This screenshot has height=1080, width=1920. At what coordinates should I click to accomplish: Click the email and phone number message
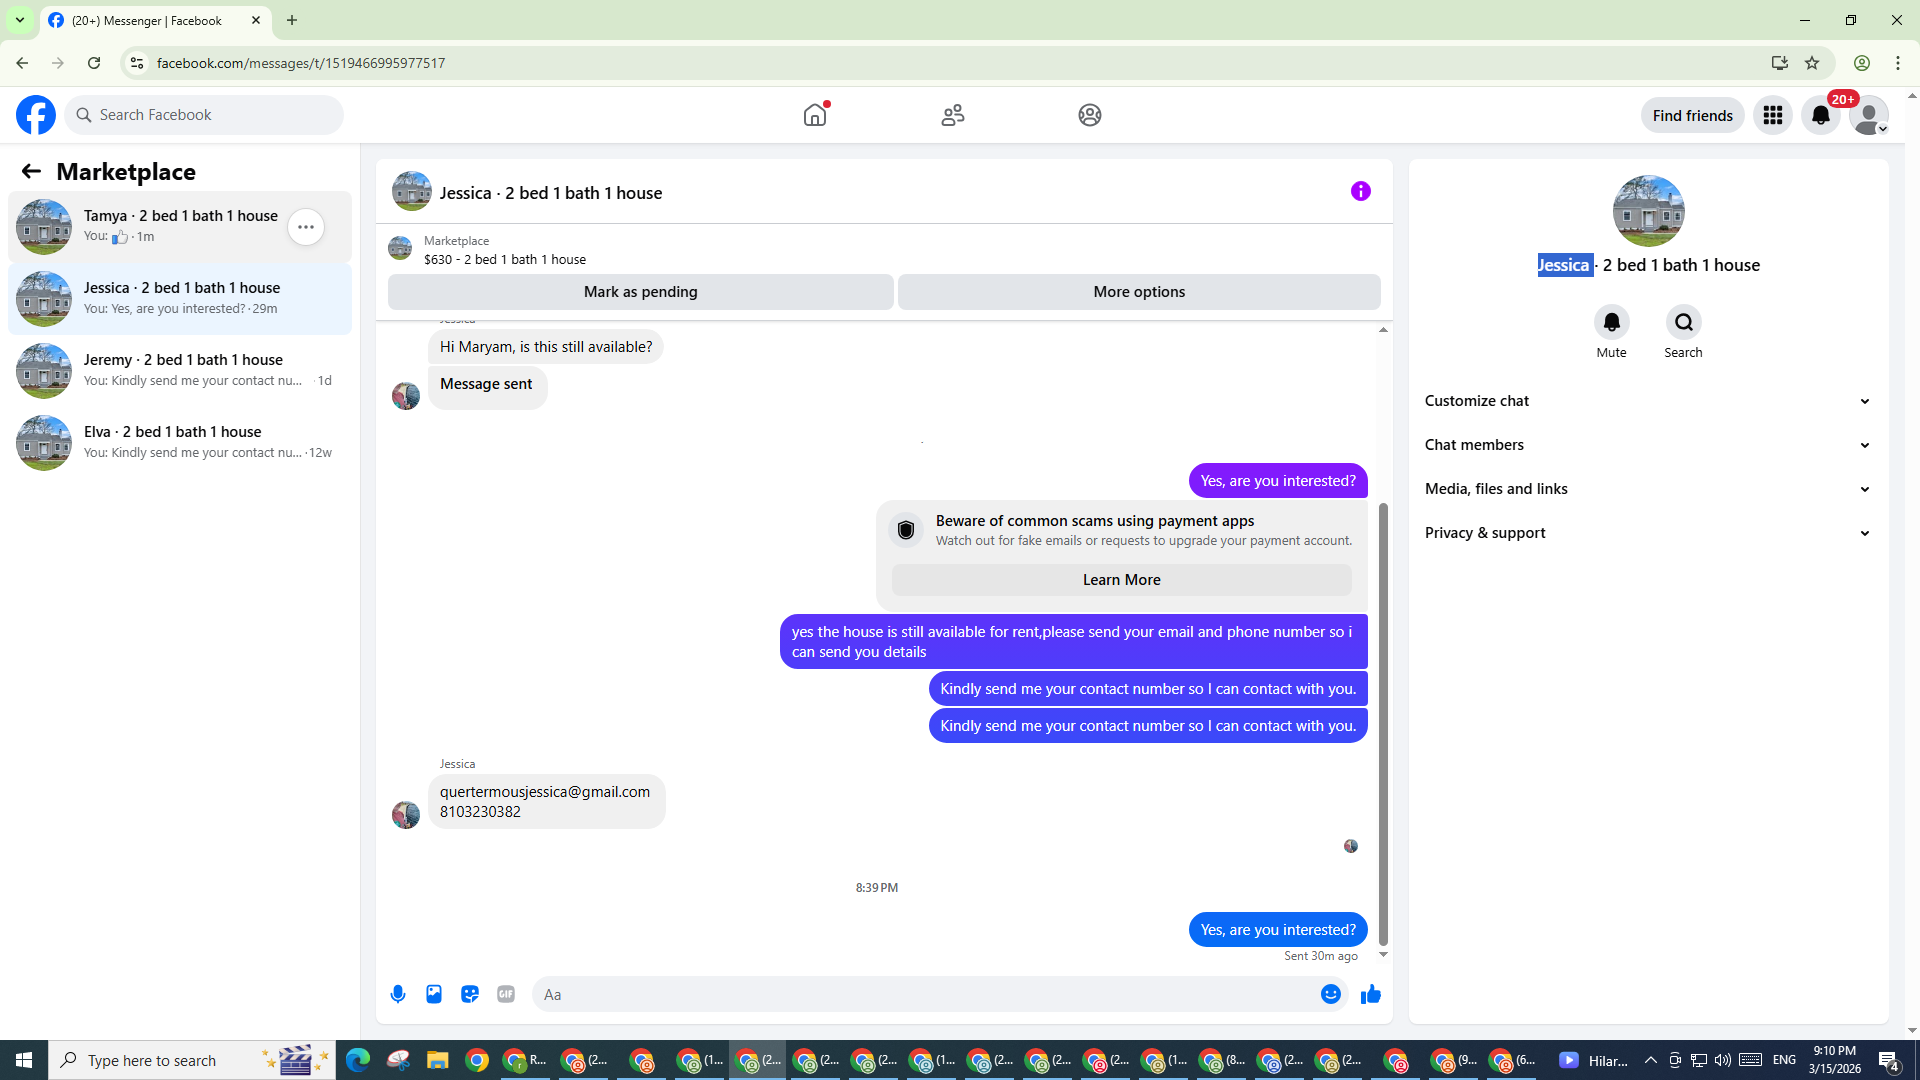(546, 801)
